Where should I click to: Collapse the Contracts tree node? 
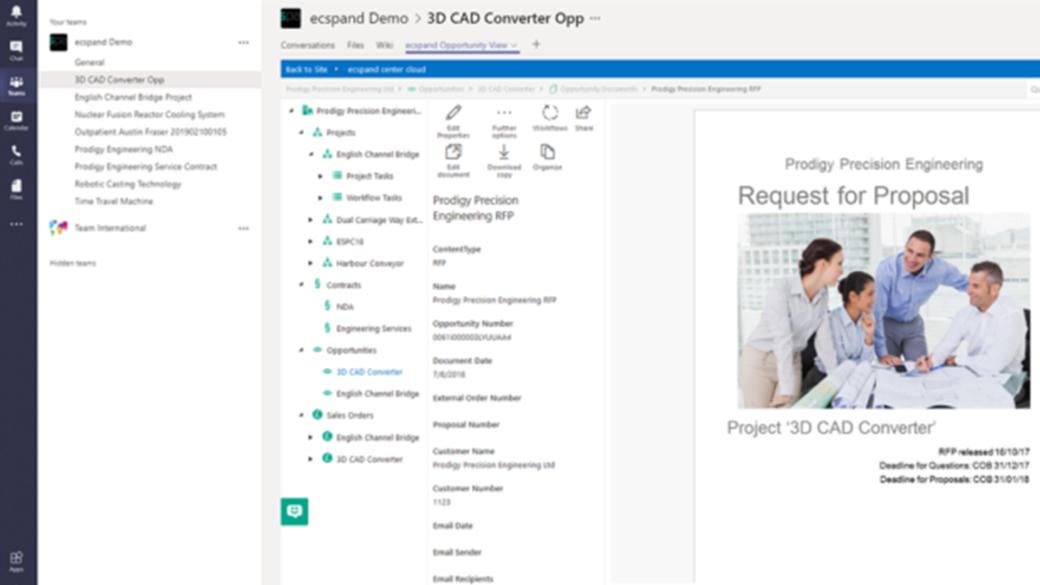click(x=301, y=285)
